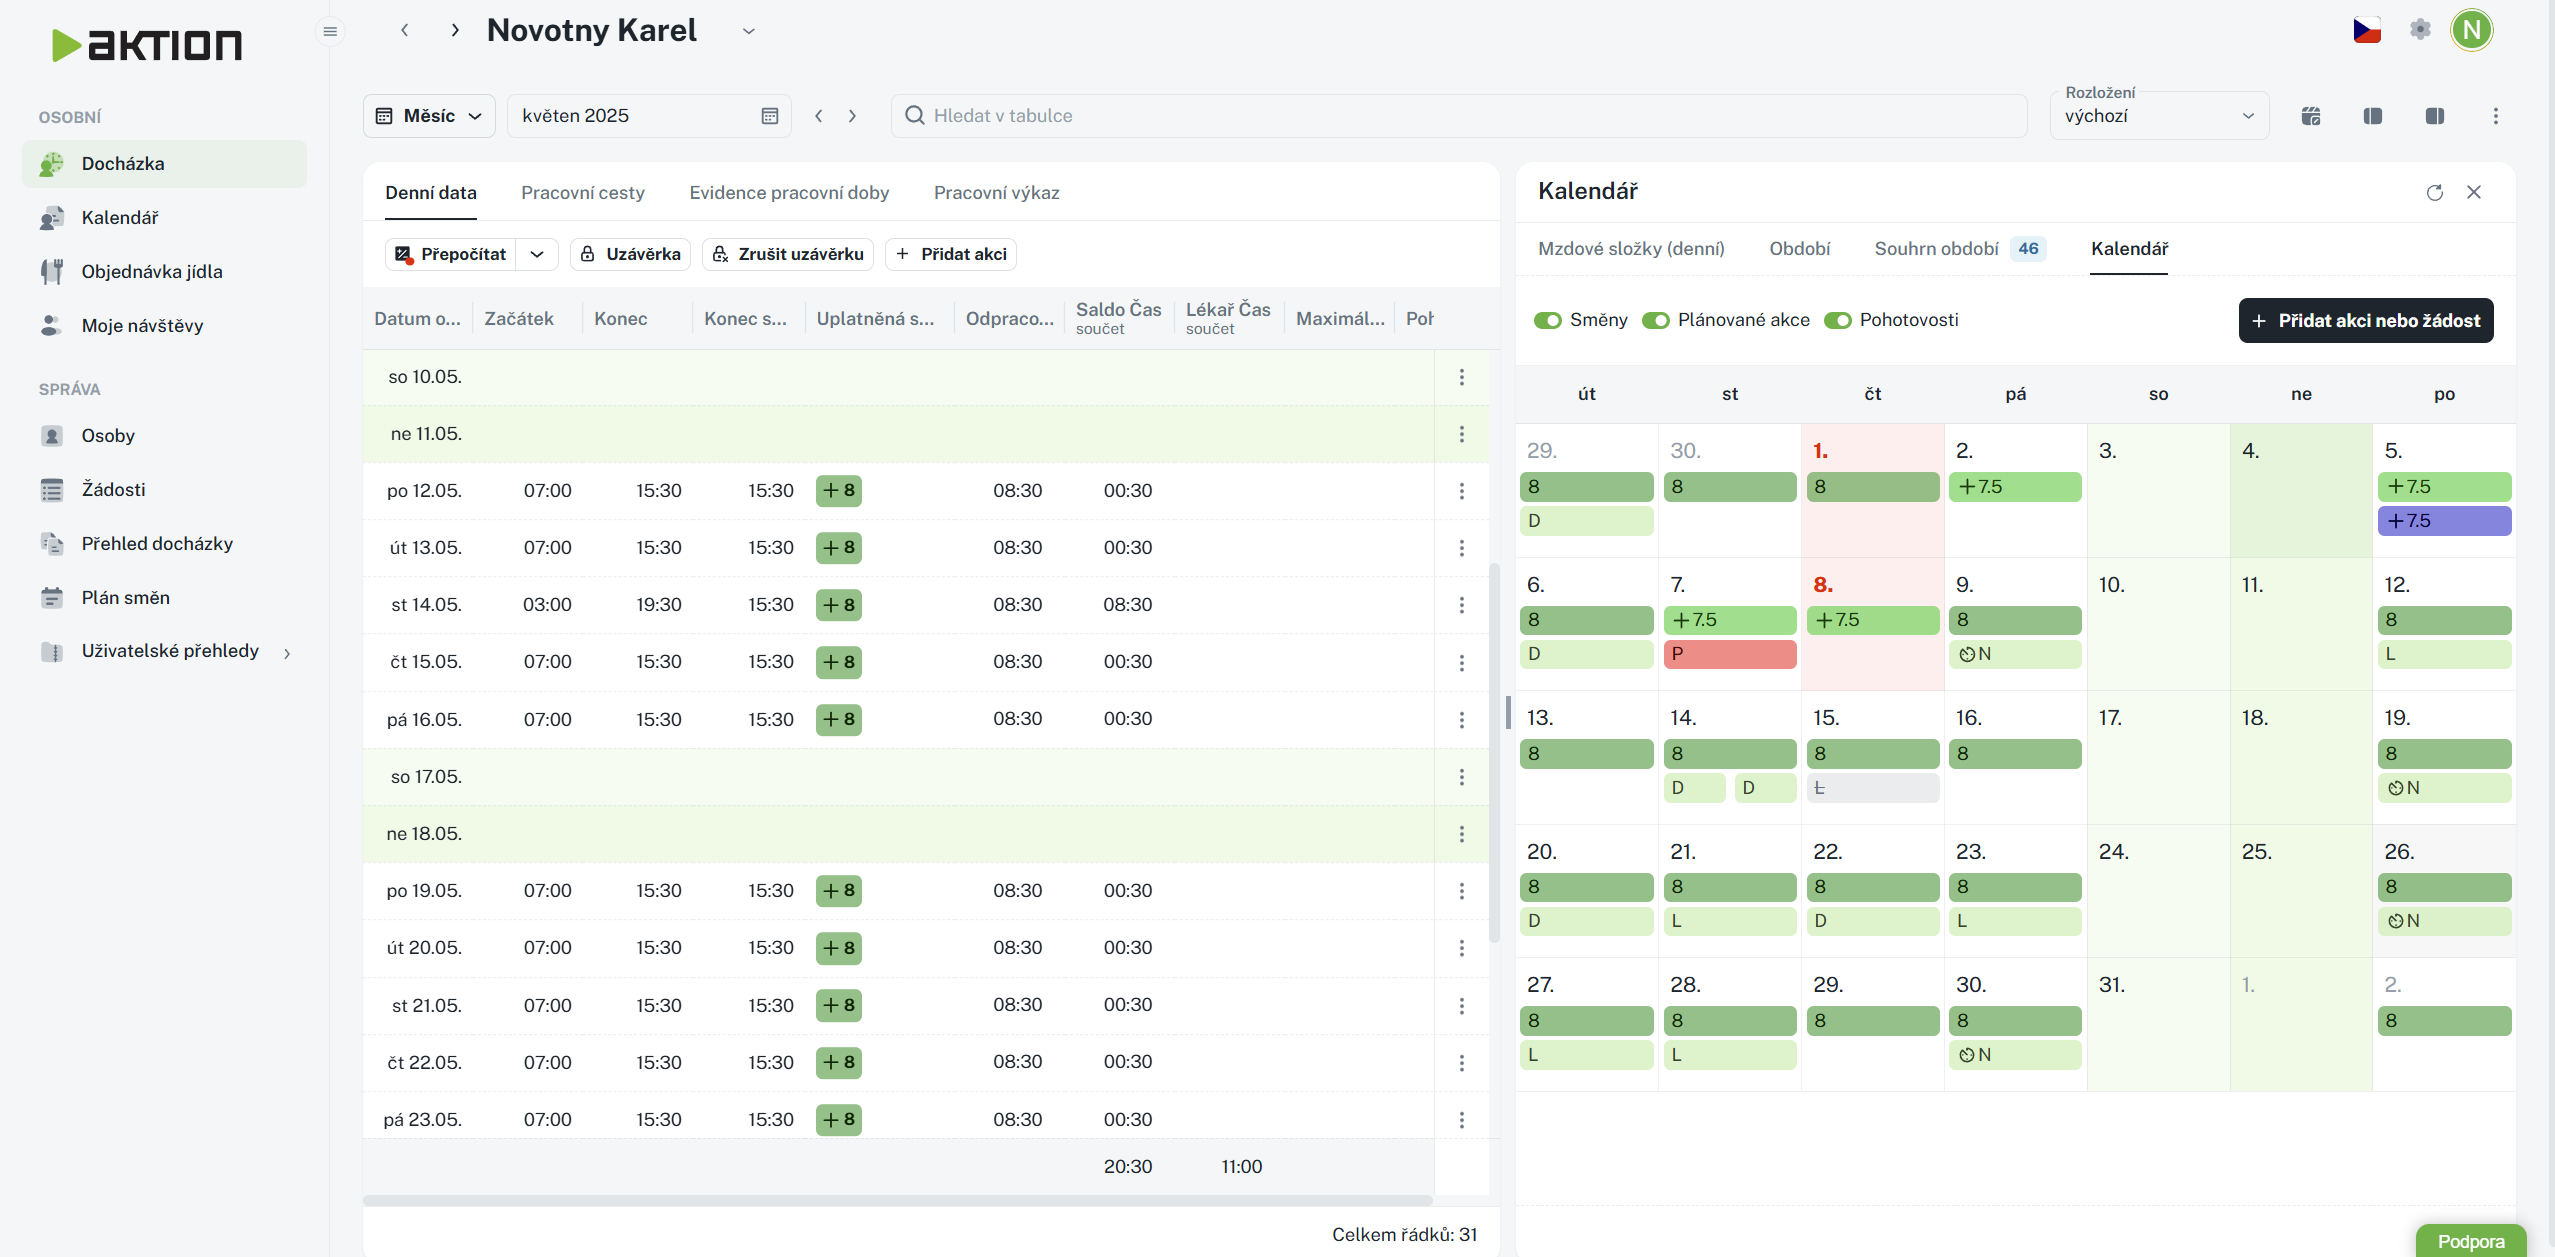
Task: Open row menu for st 14.05.
Action: pyautogui.click(x=1461, y=605)
